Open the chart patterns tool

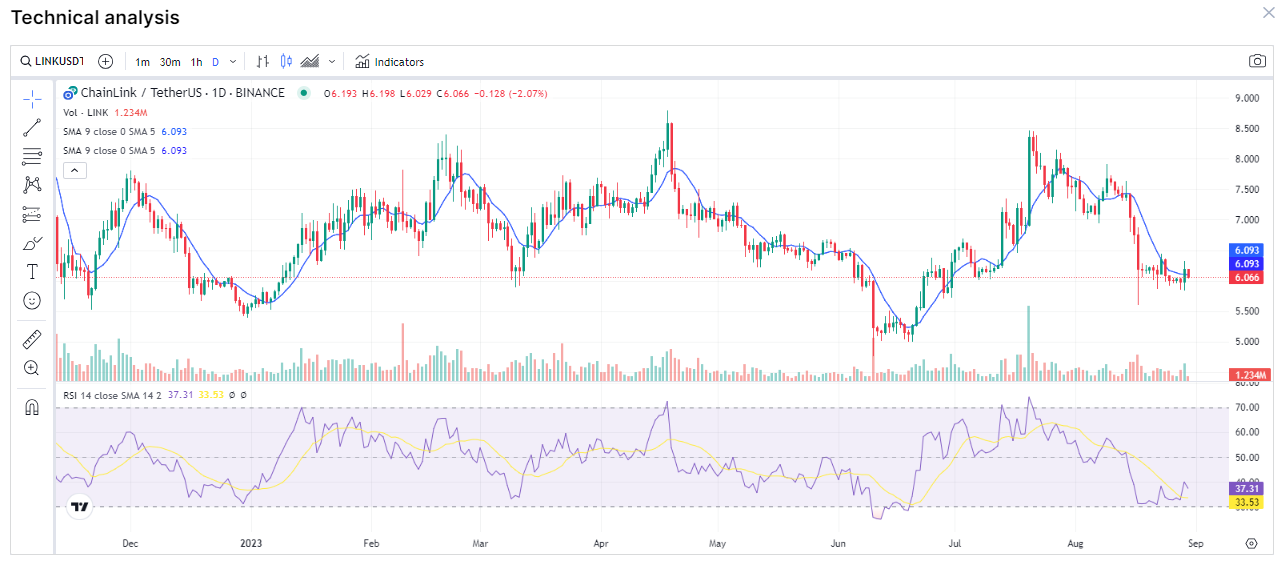pos(32,185)
